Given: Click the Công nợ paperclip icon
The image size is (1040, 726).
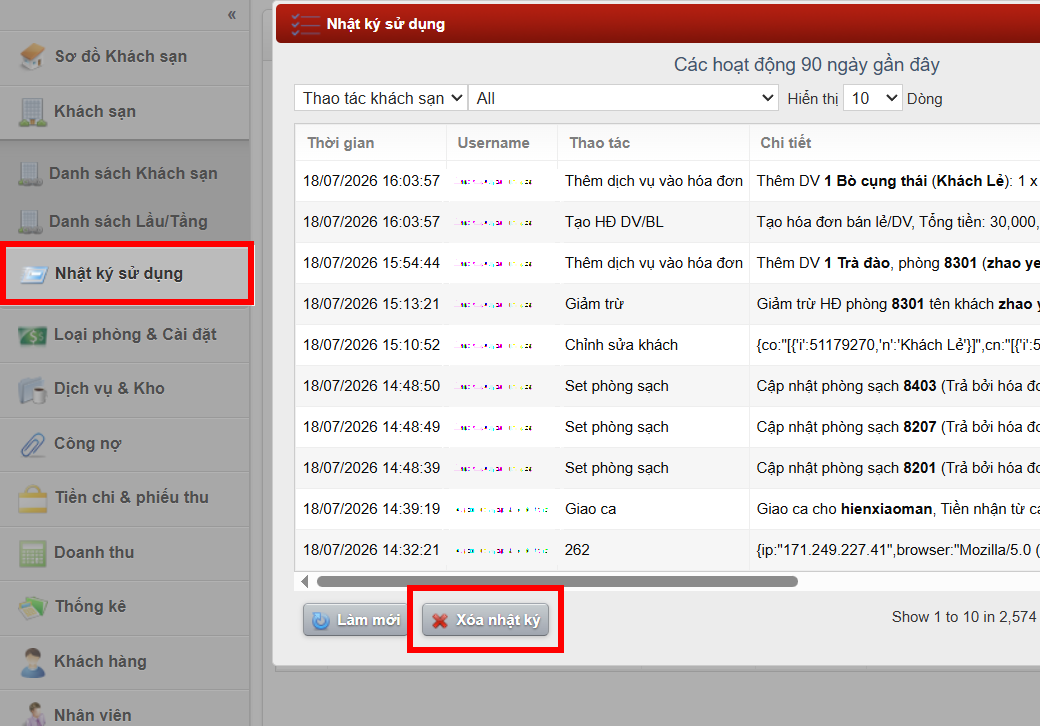Looking at the screenshot, I should click(x=32, y=444).
